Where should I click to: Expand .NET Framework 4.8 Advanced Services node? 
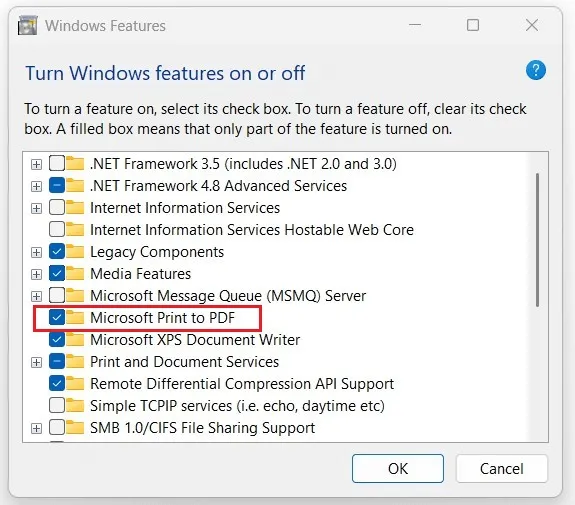[36, 186]
